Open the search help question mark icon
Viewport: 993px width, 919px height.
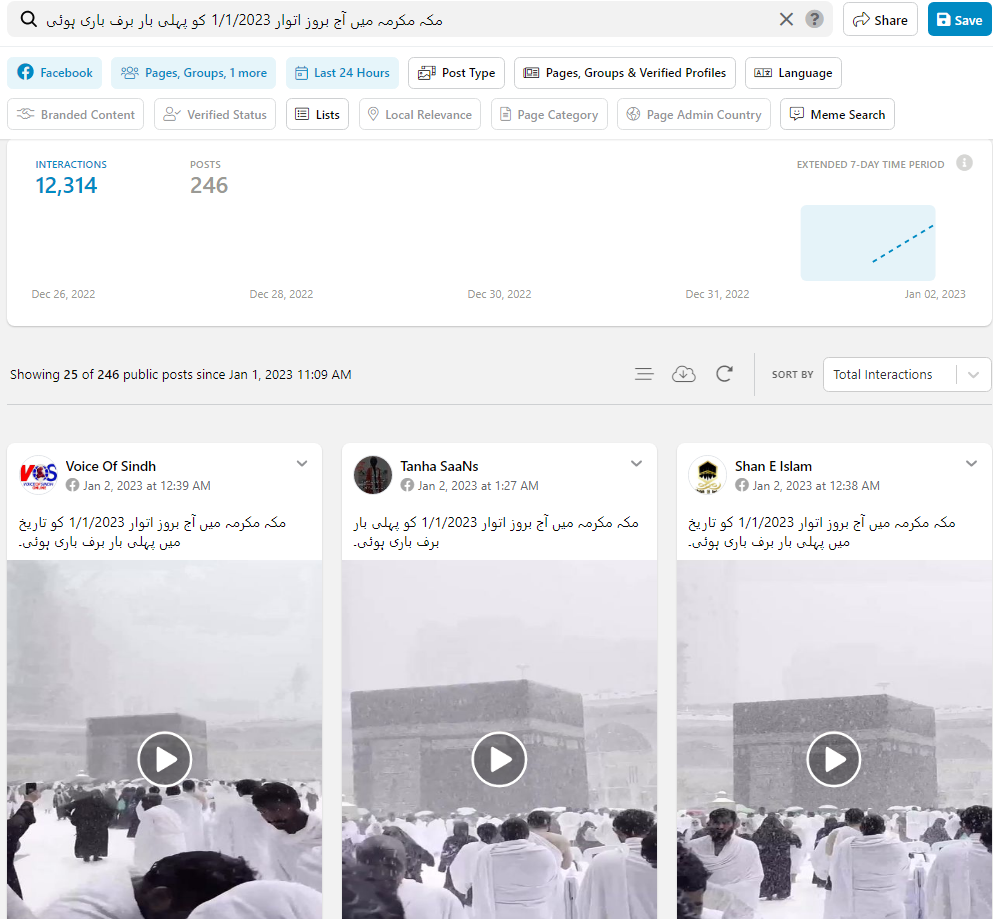pyautogui.click(x=815, y=20)
